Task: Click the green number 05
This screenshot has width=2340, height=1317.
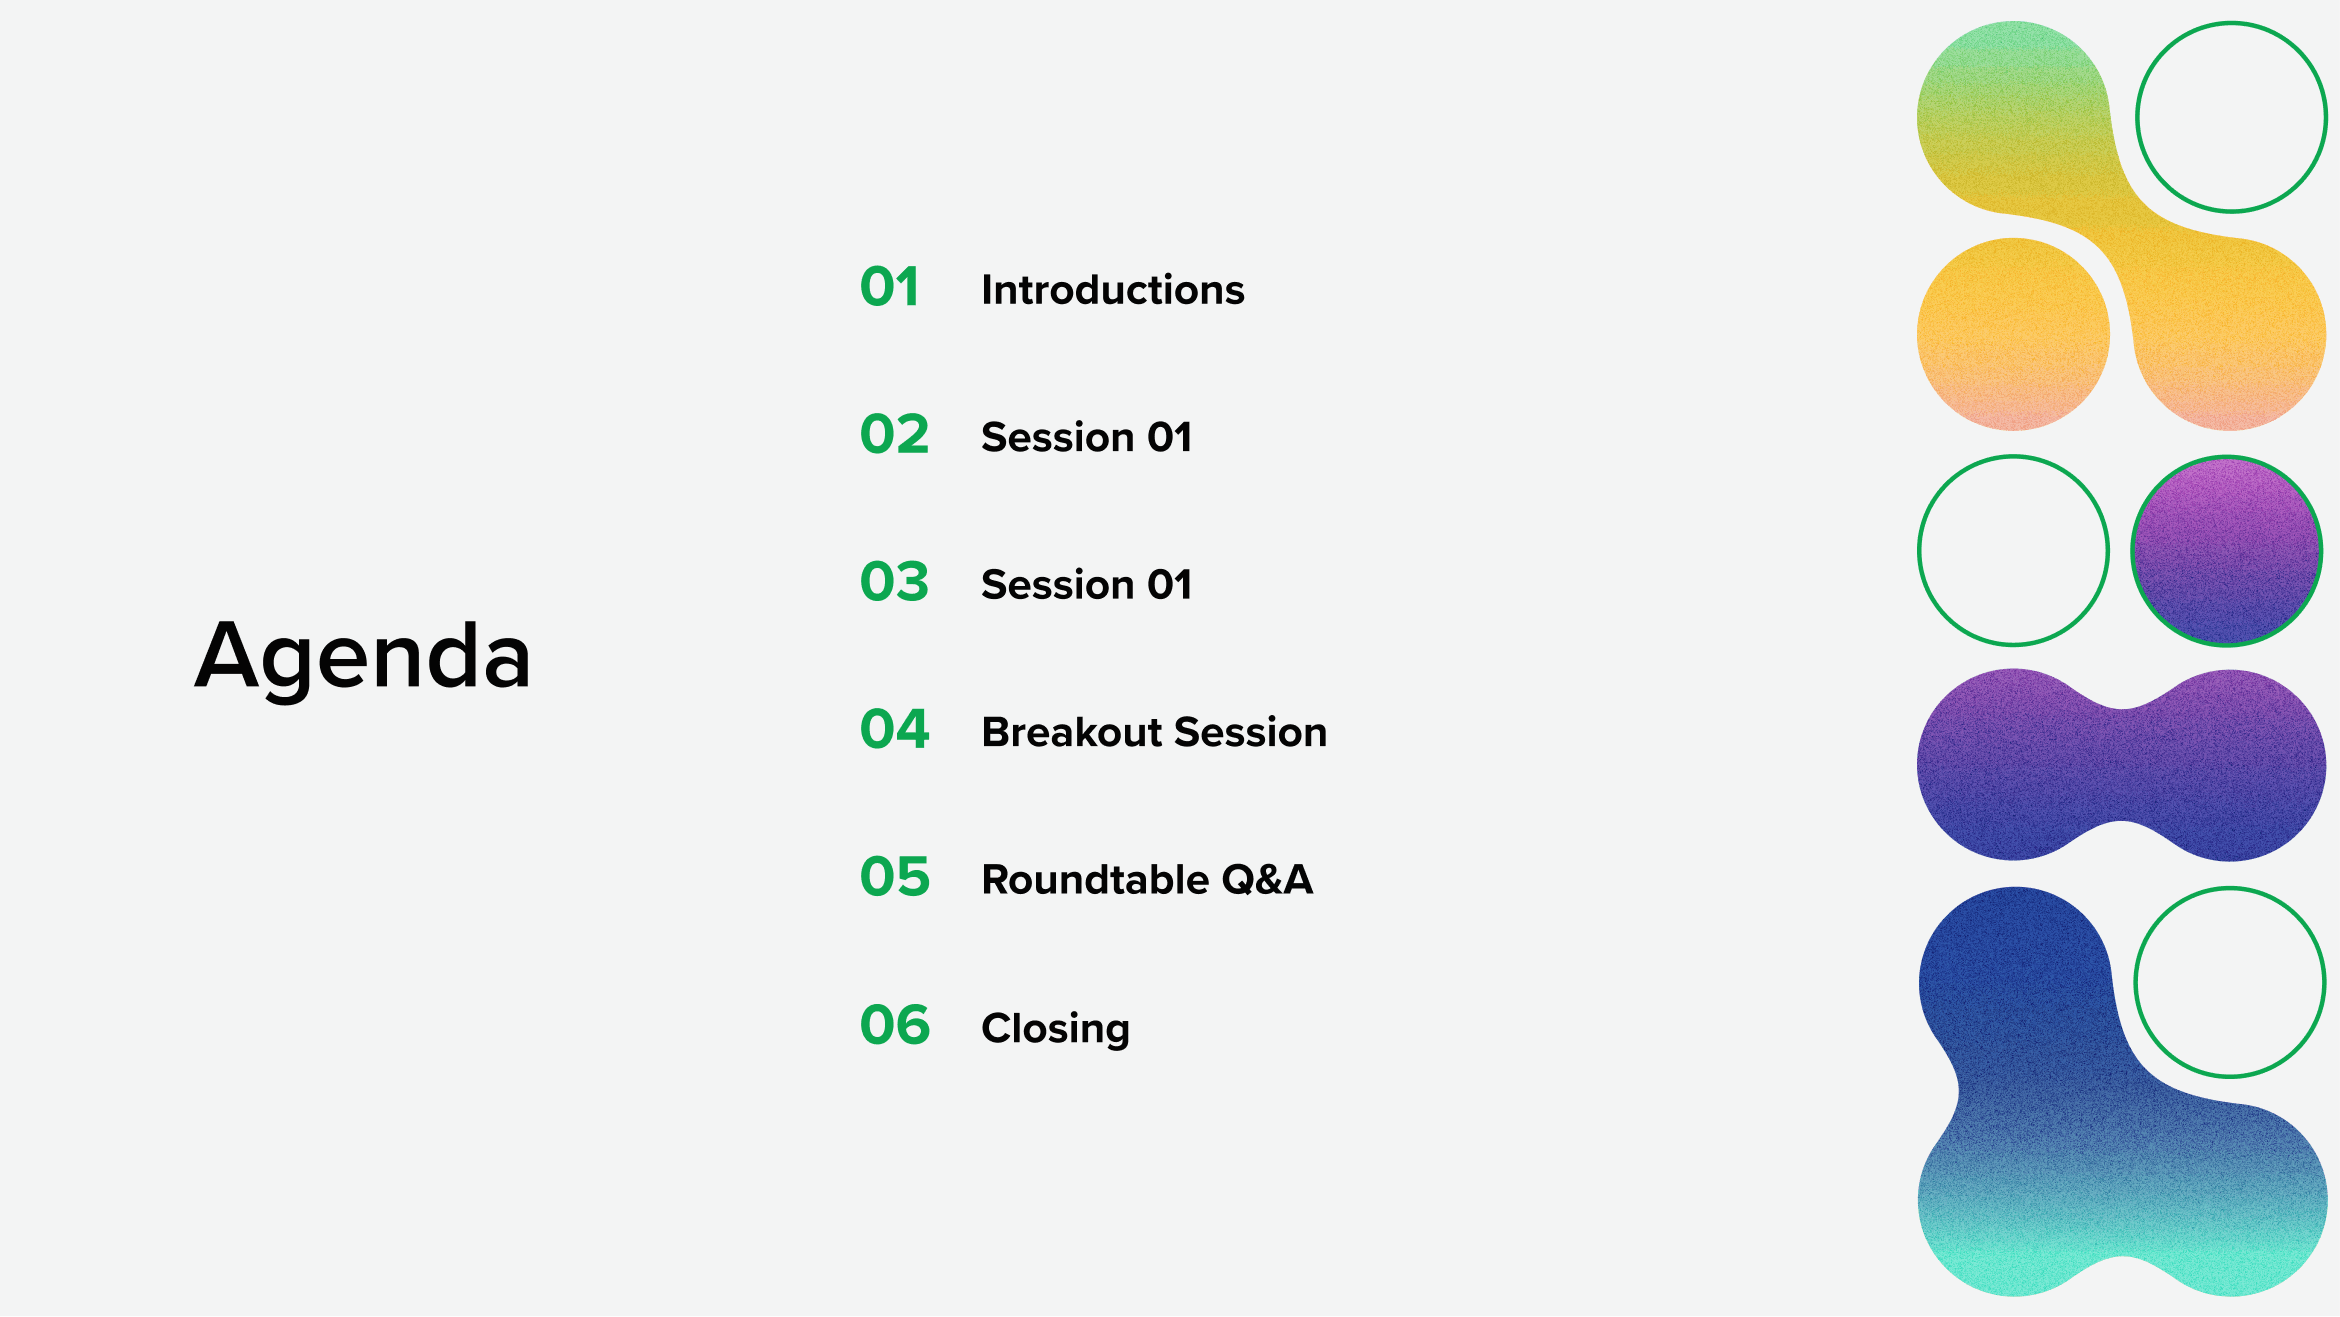Action: click(895, 876)
